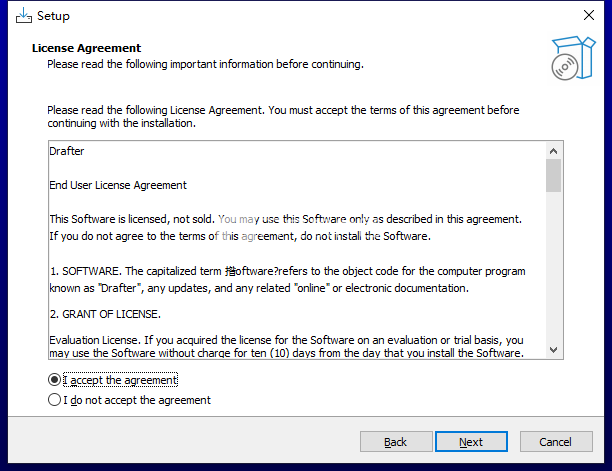
Task: Click the license scrollbar thumb
Action: click(x=553, y=176)
